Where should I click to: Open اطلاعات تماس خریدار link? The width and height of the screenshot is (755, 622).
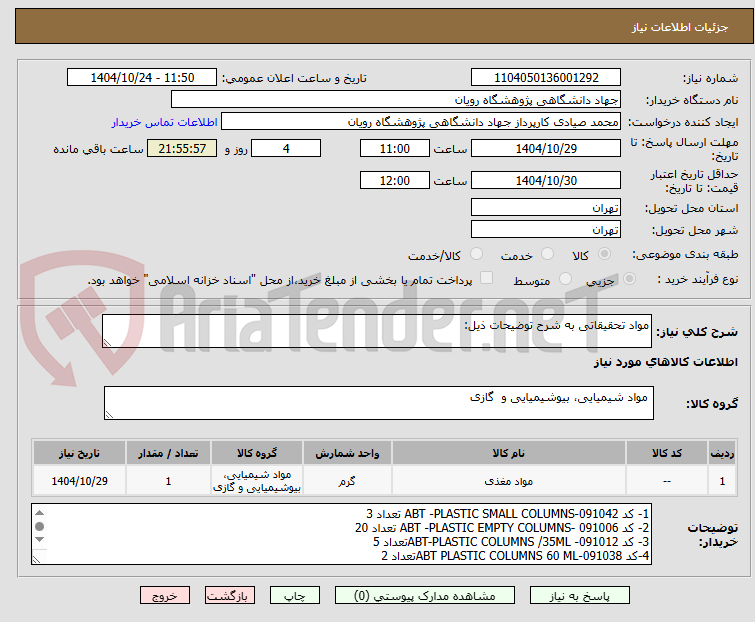[165, 122]
